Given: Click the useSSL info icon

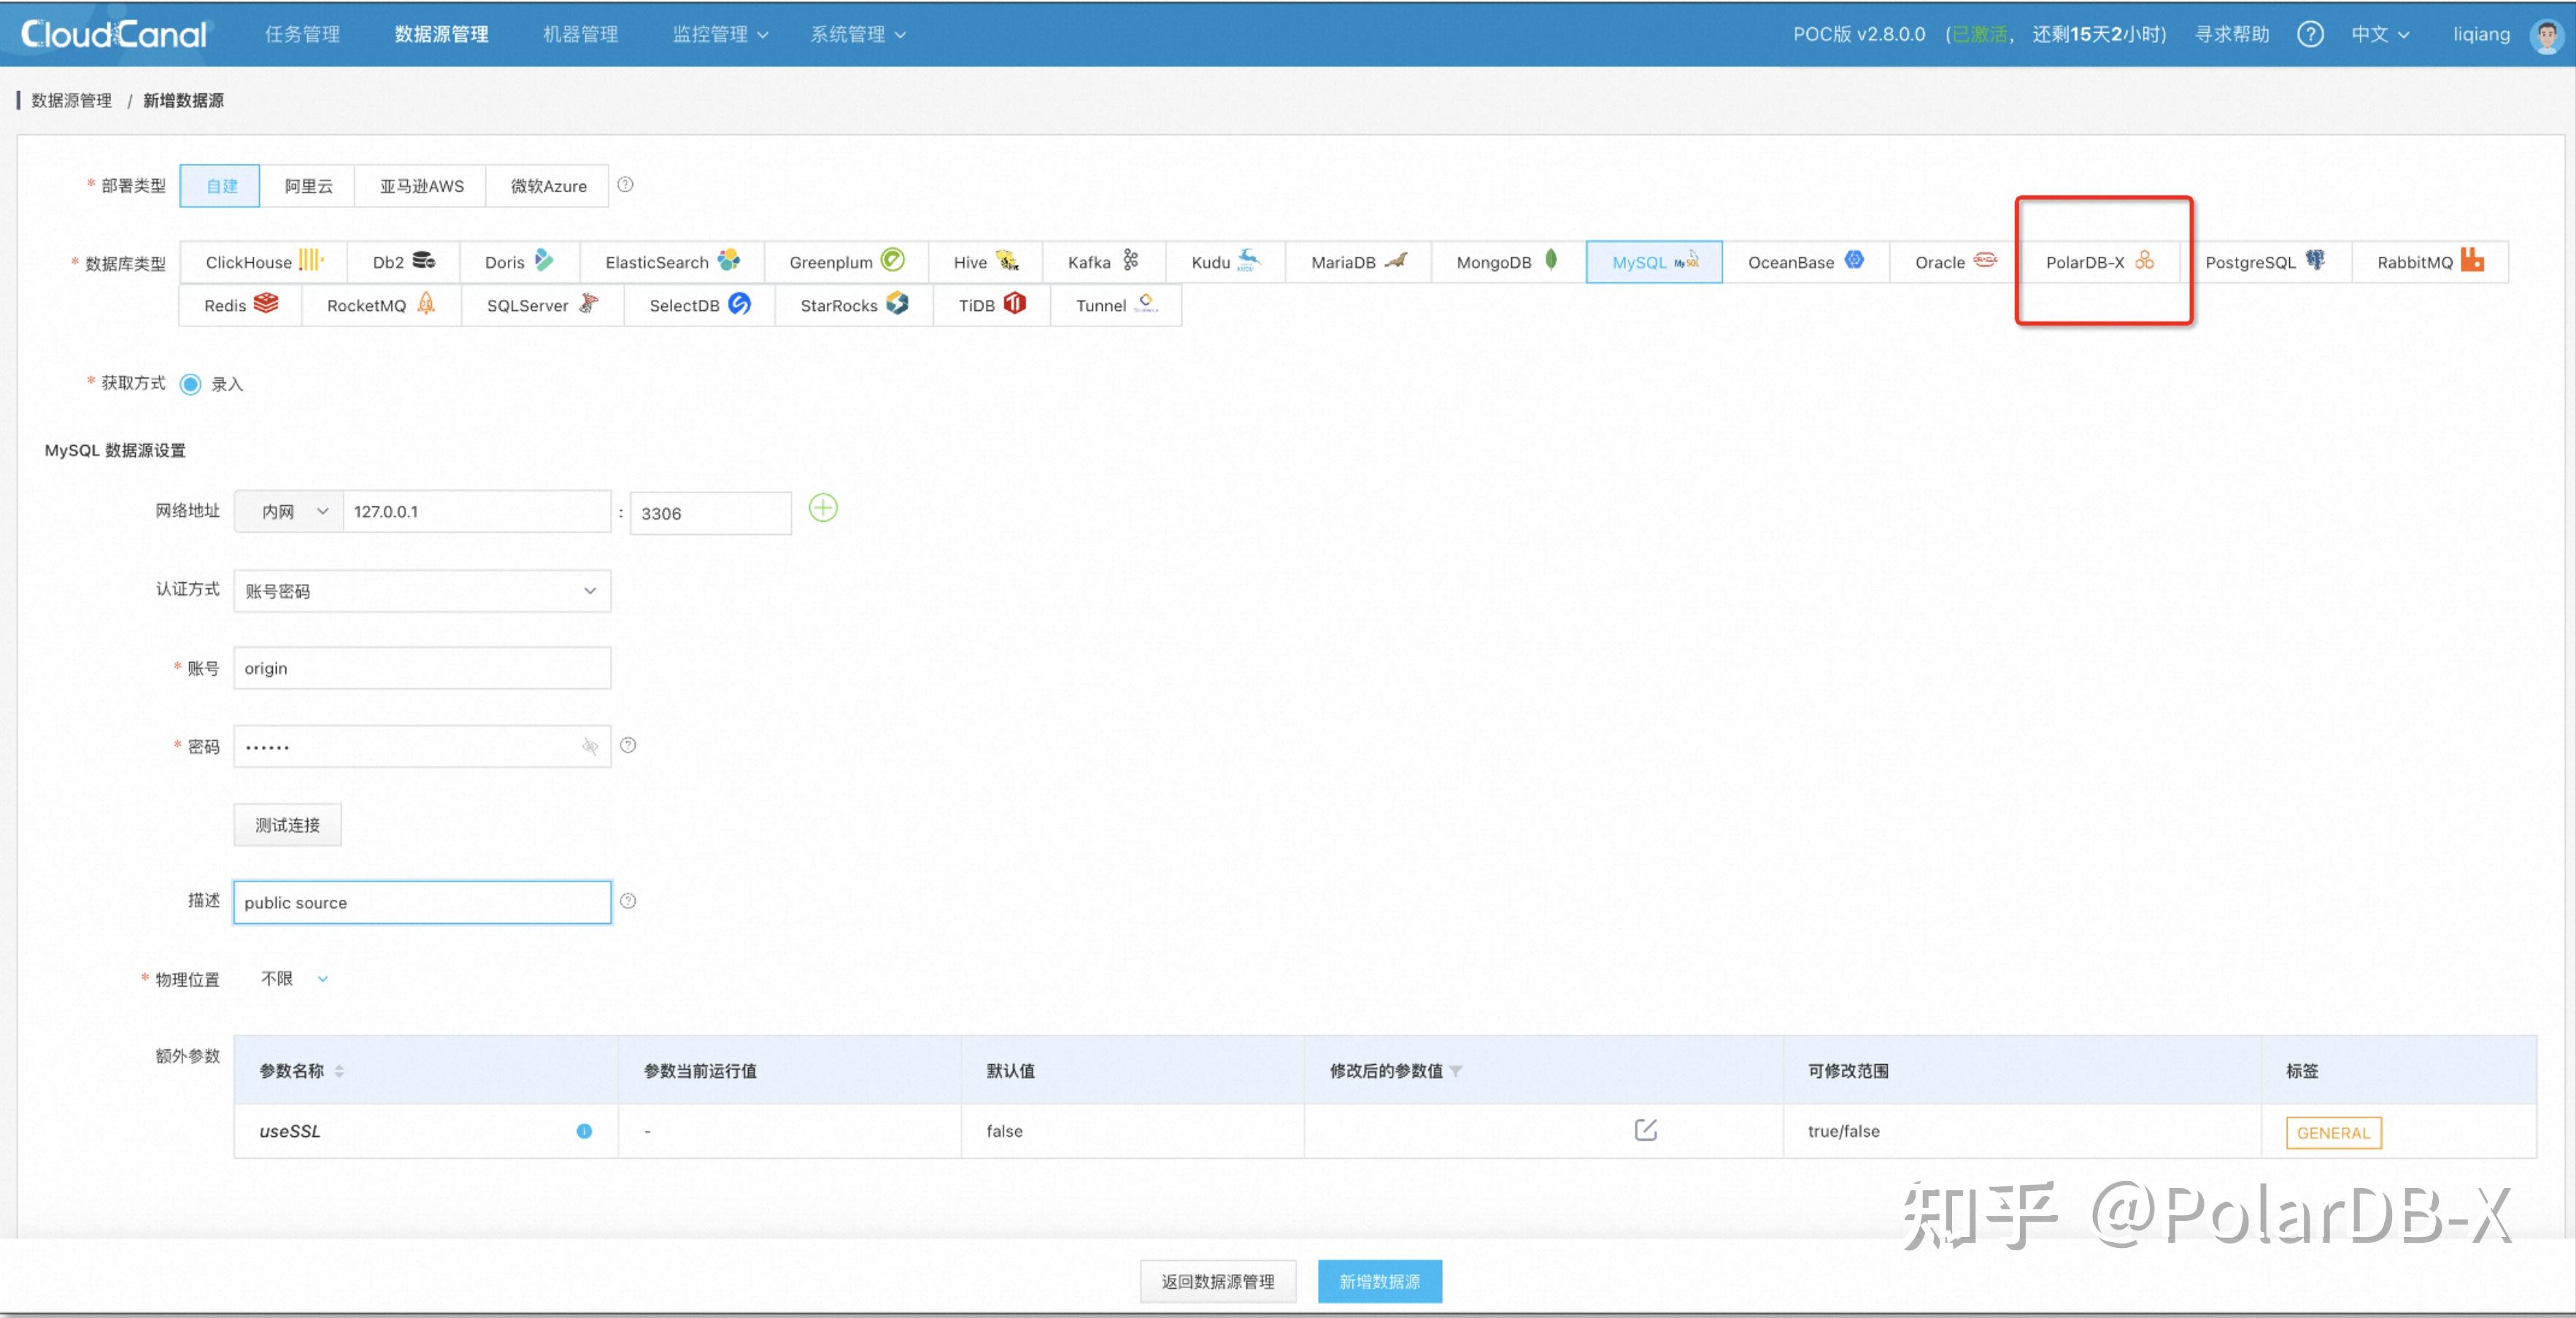Looking at the screenshot, I should [584, 1131].
